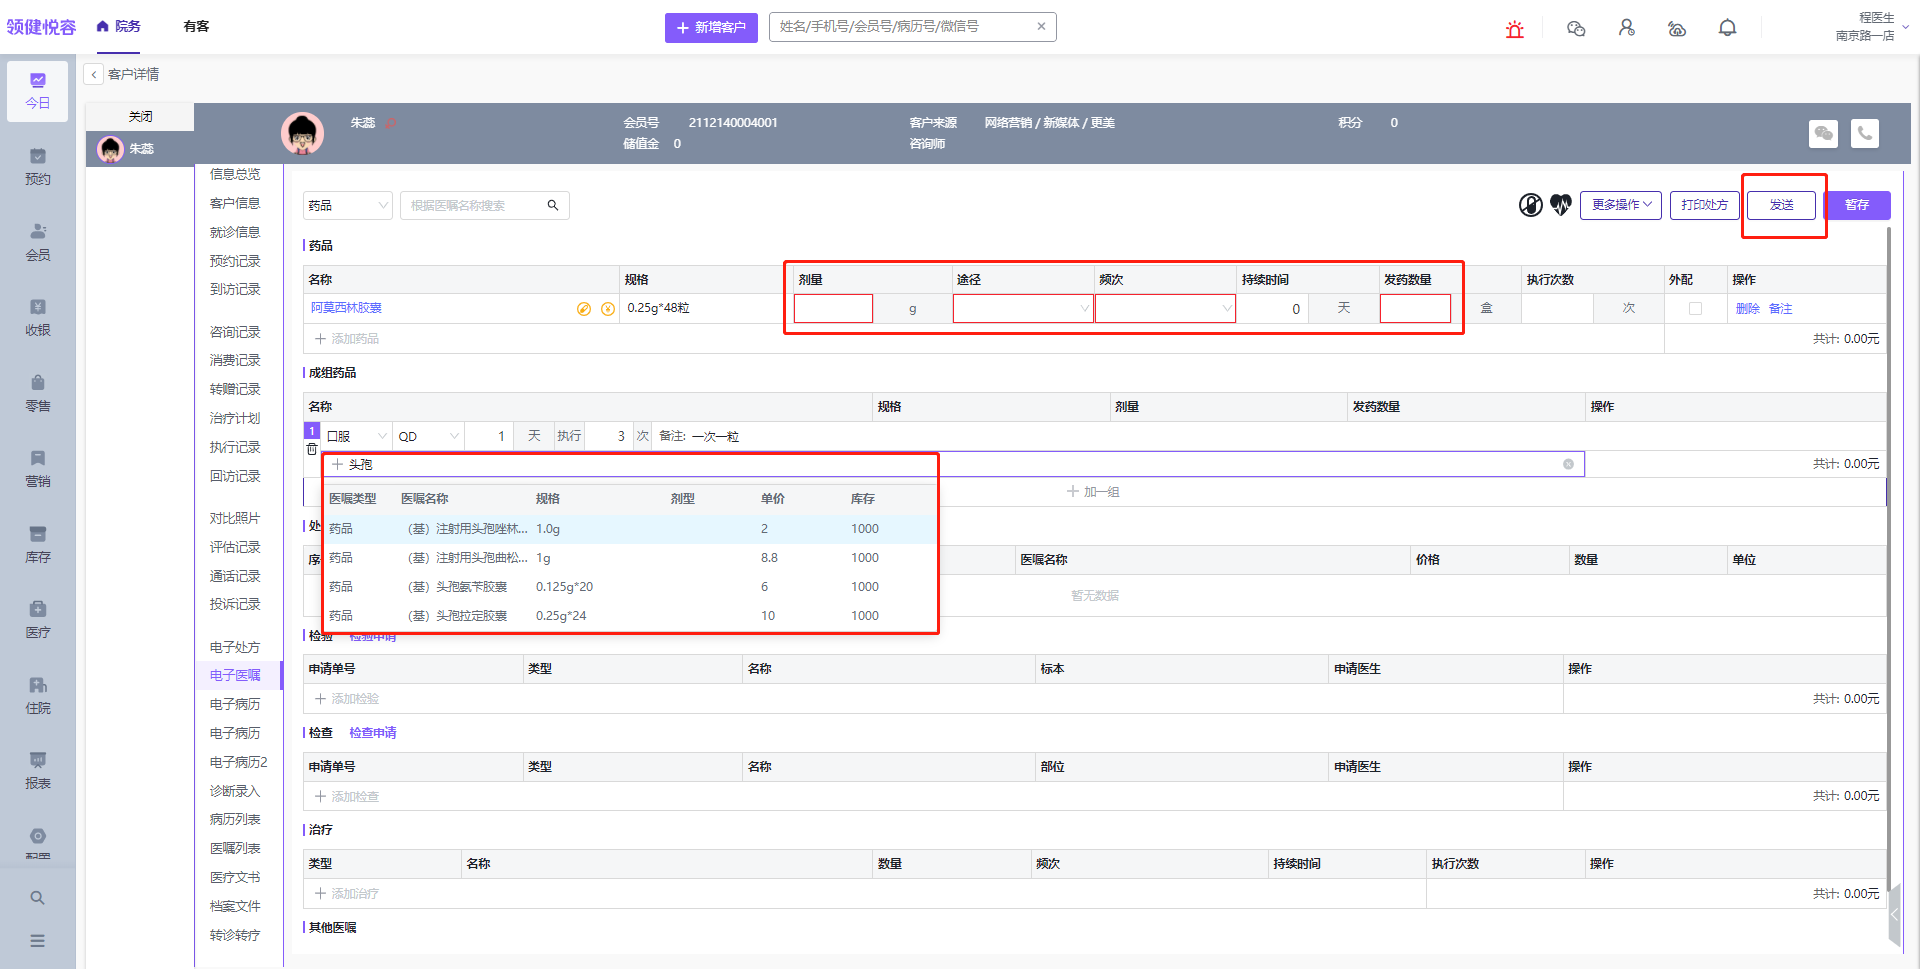Open the WeChat messages icon in top bar
1920x969 pixels.
coord(1576,29)
